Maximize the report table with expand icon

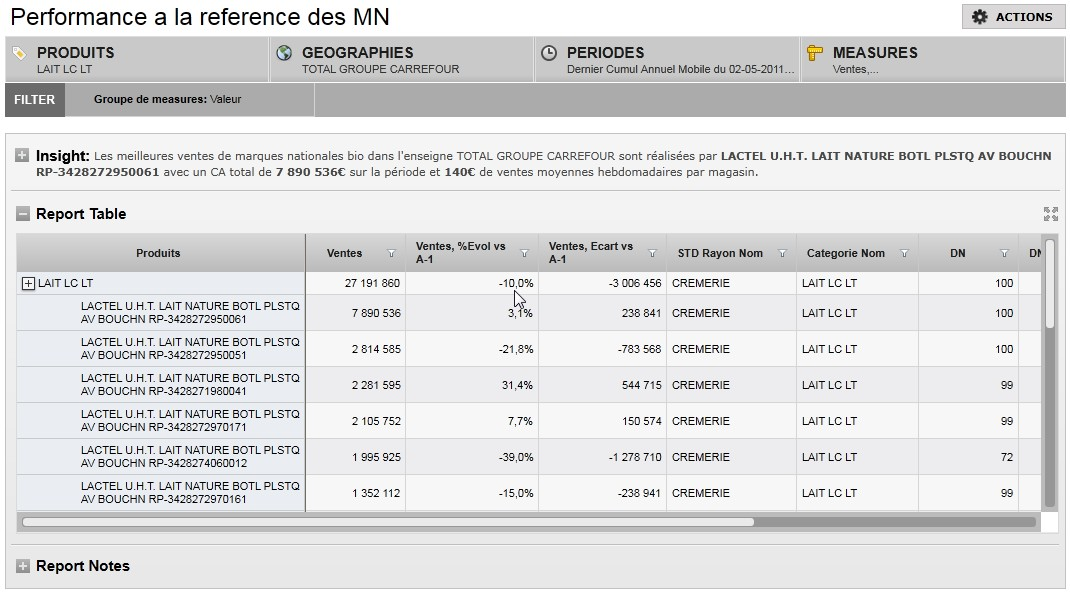[x=1050, y=214]
